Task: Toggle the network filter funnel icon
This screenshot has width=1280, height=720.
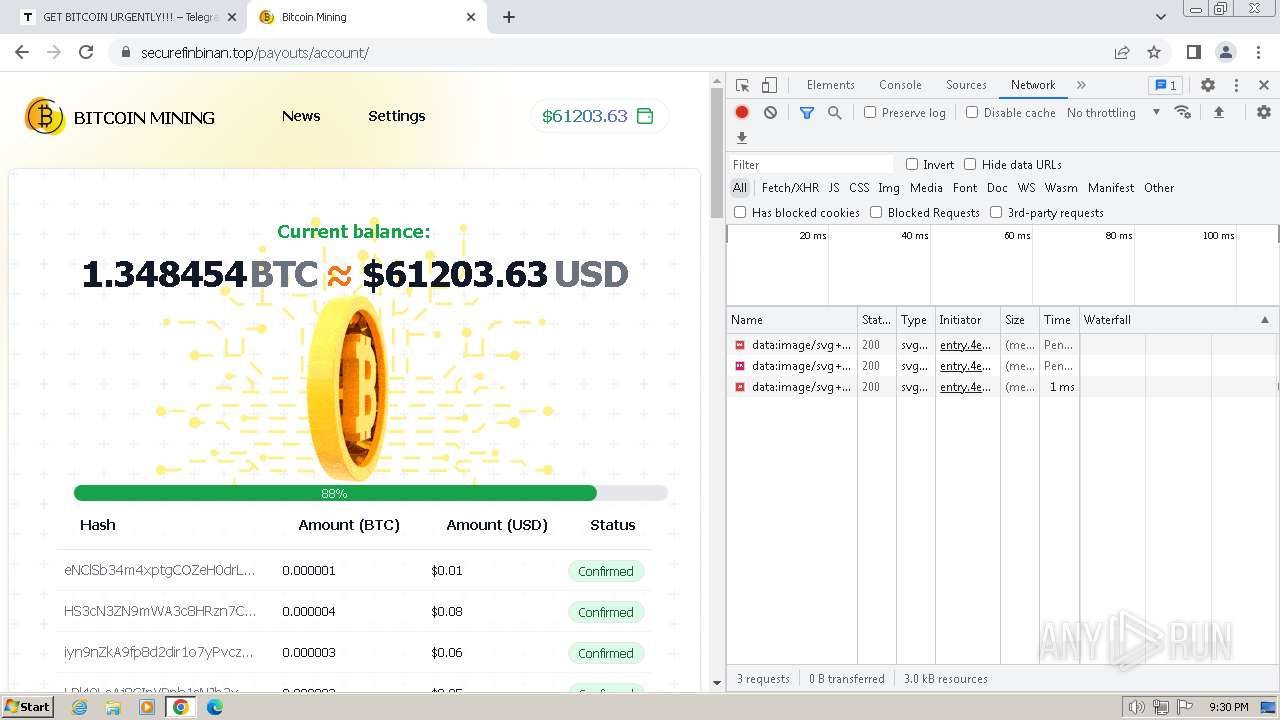Action: pyautogui.click(x=807, y=113)
